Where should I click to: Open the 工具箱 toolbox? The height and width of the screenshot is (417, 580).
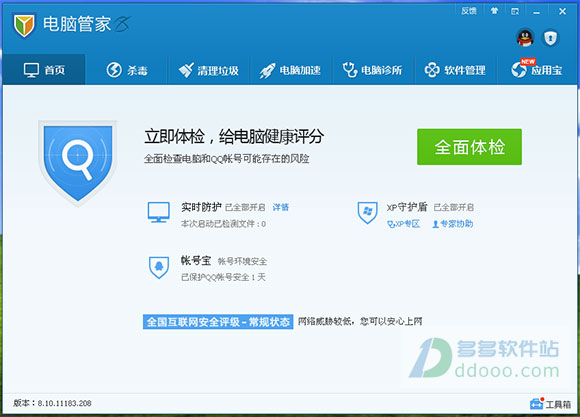[x=550, y=404]
